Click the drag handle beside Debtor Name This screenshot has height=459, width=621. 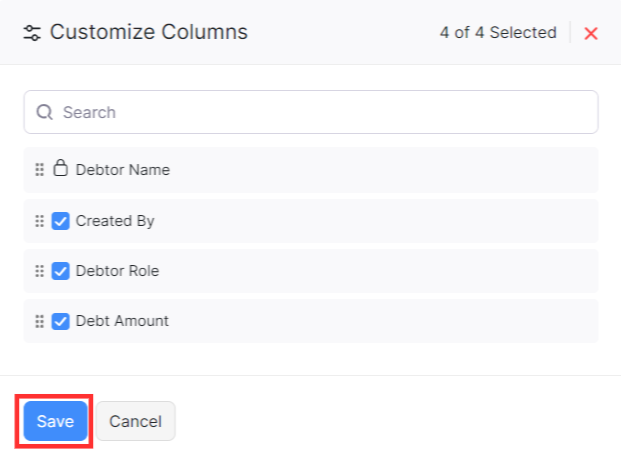coord(40,170)
